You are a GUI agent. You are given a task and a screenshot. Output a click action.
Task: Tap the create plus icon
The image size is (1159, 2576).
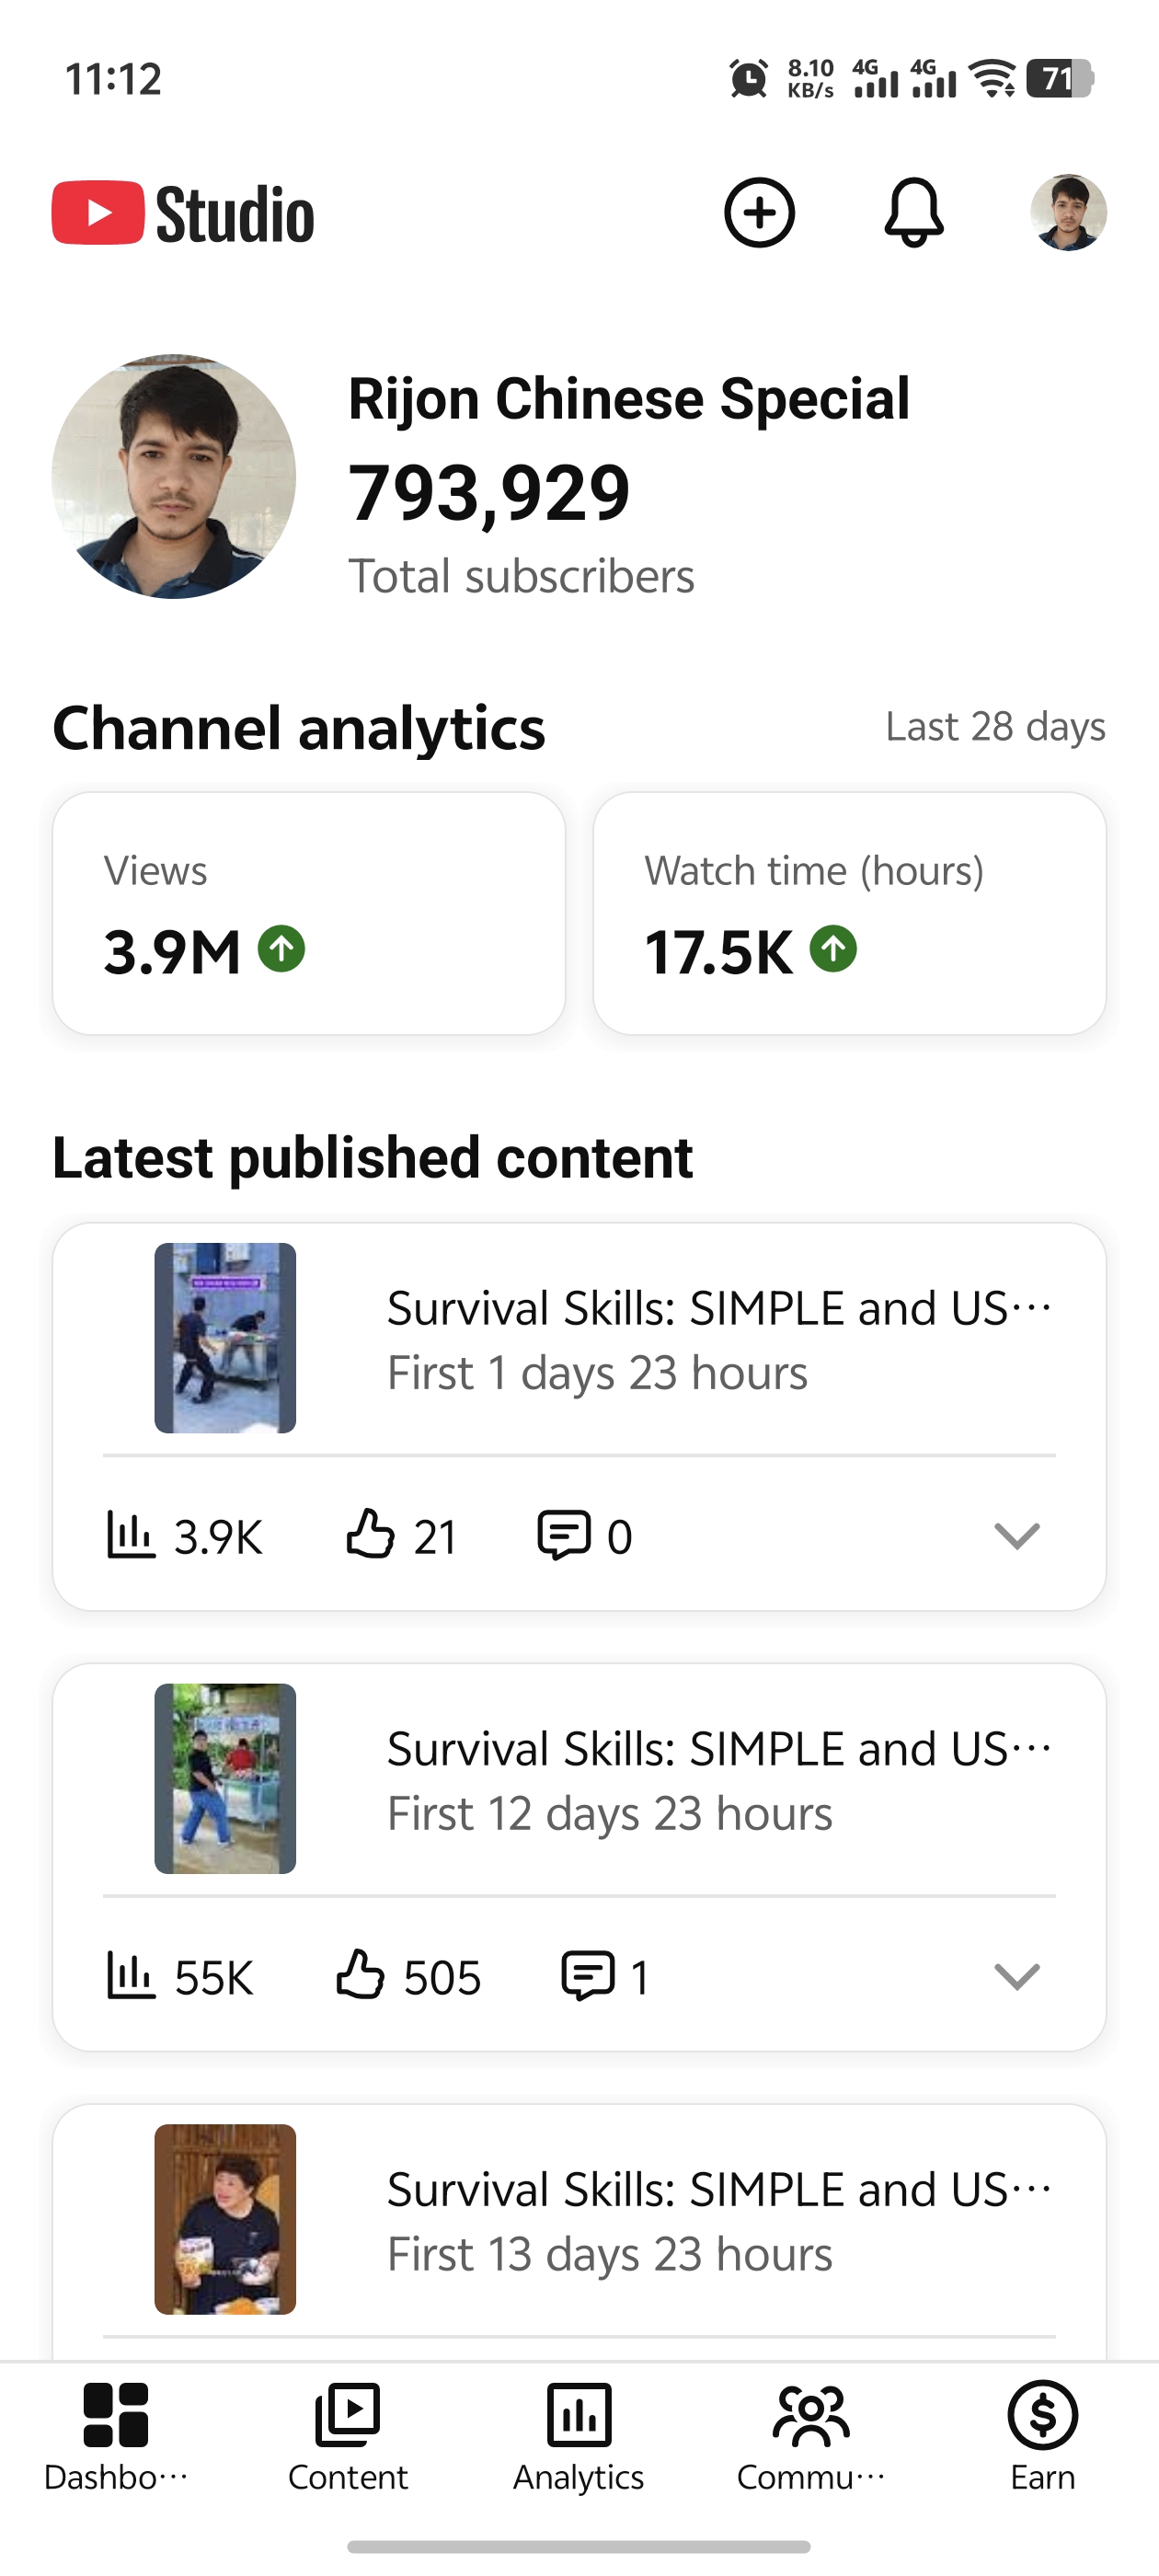point(759,213)
